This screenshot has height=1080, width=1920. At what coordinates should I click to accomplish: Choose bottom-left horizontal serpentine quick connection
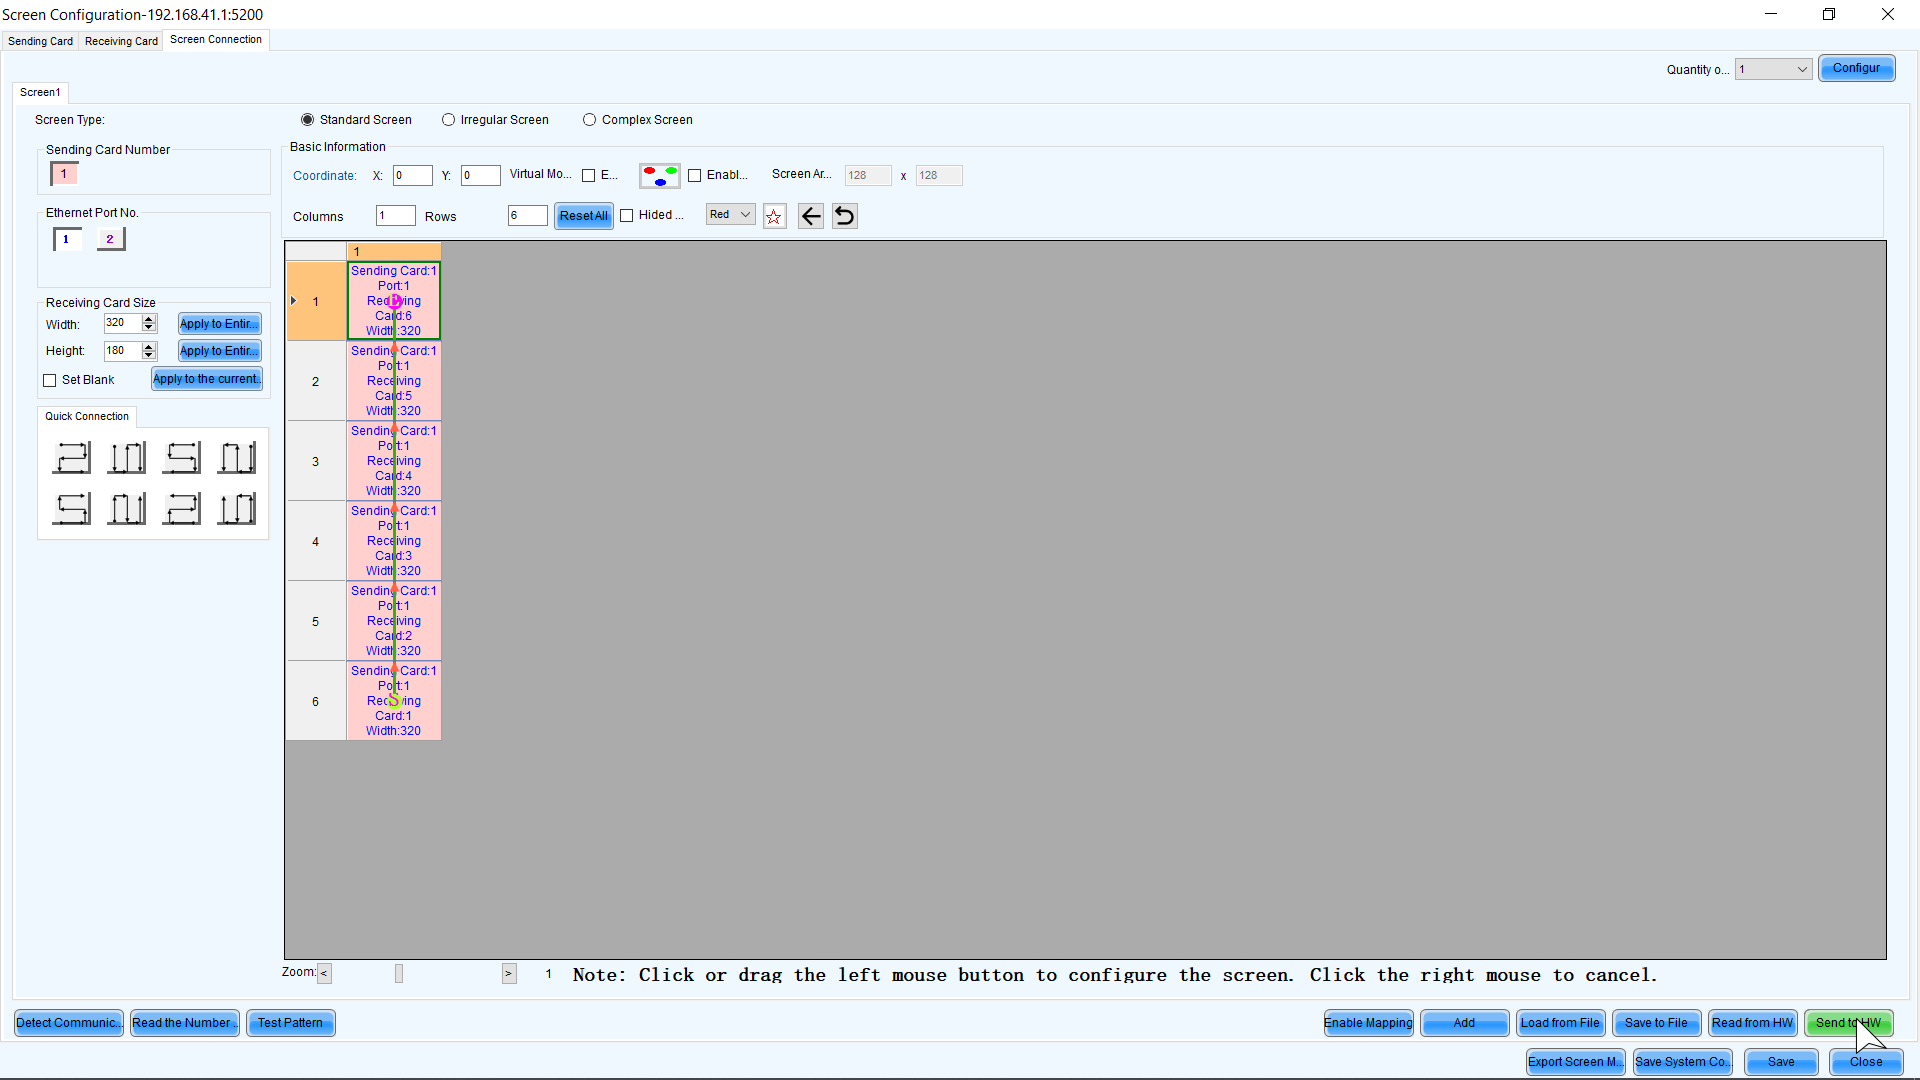coord(72,509)
